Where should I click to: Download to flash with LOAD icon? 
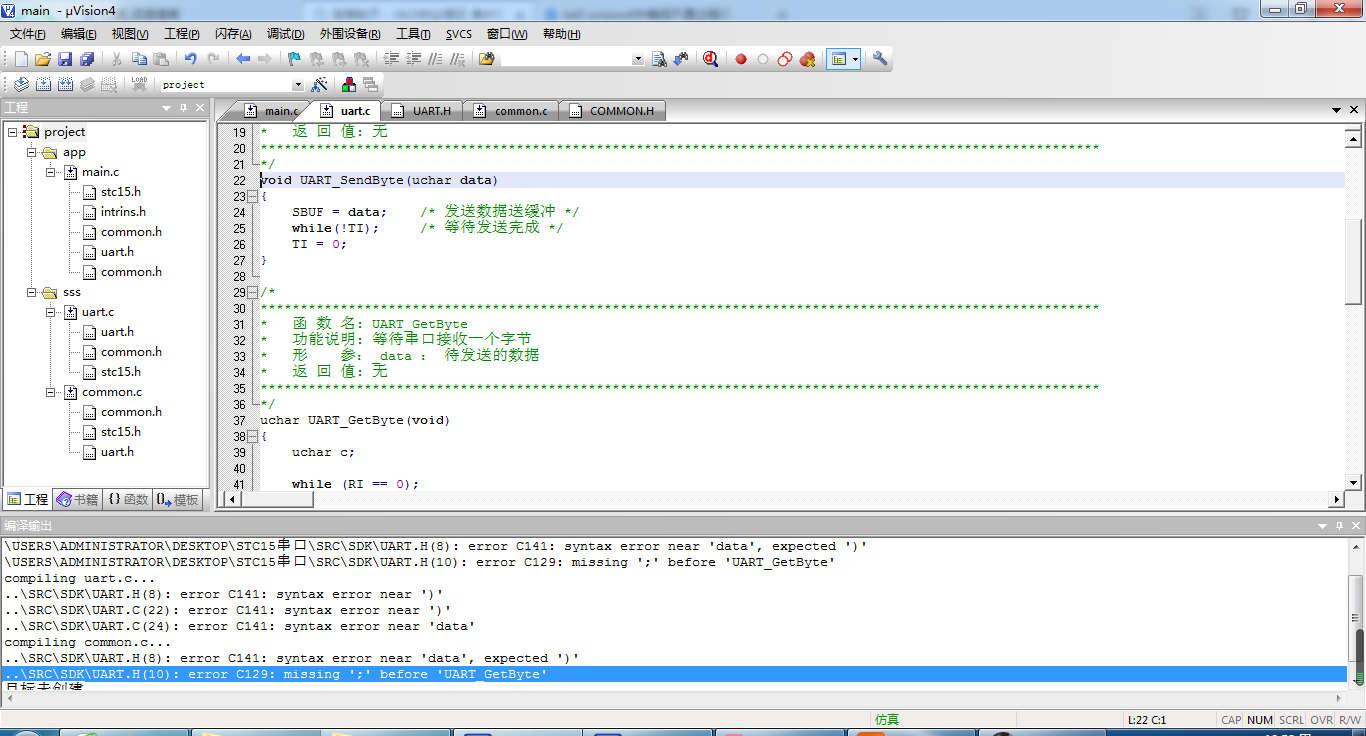pyautogui.click(x=139, y=85)
